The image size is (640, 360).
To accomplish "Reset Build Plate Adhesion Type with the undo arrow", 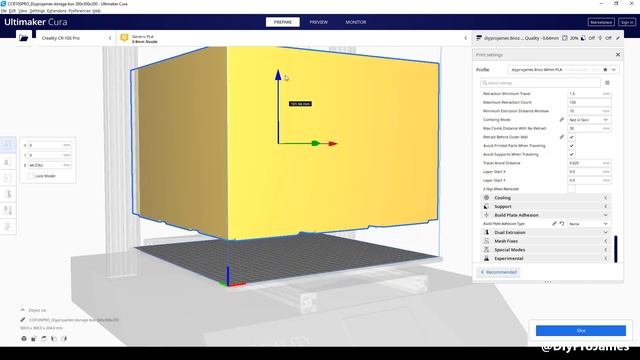I will (562, 224).
